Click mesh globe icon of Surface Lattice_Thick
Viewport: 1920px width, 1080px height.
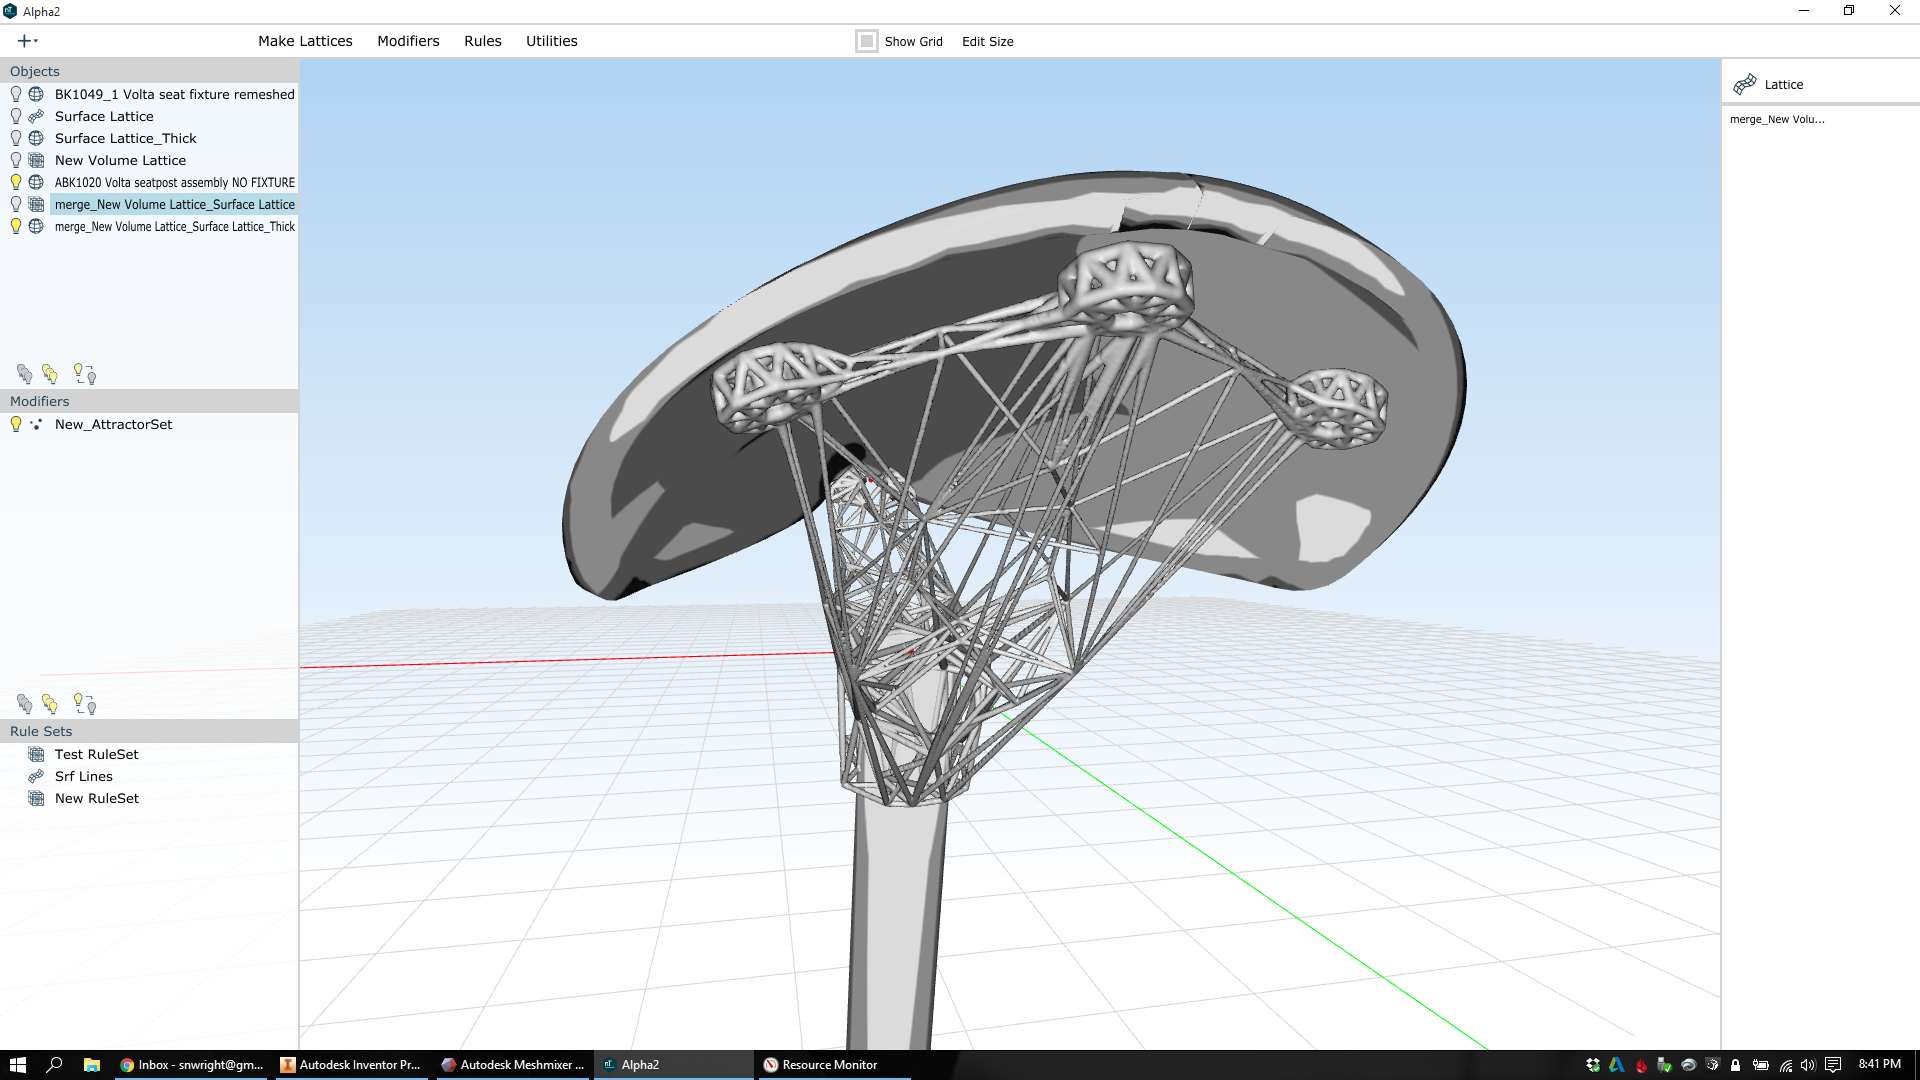click(x=36, y=138)
